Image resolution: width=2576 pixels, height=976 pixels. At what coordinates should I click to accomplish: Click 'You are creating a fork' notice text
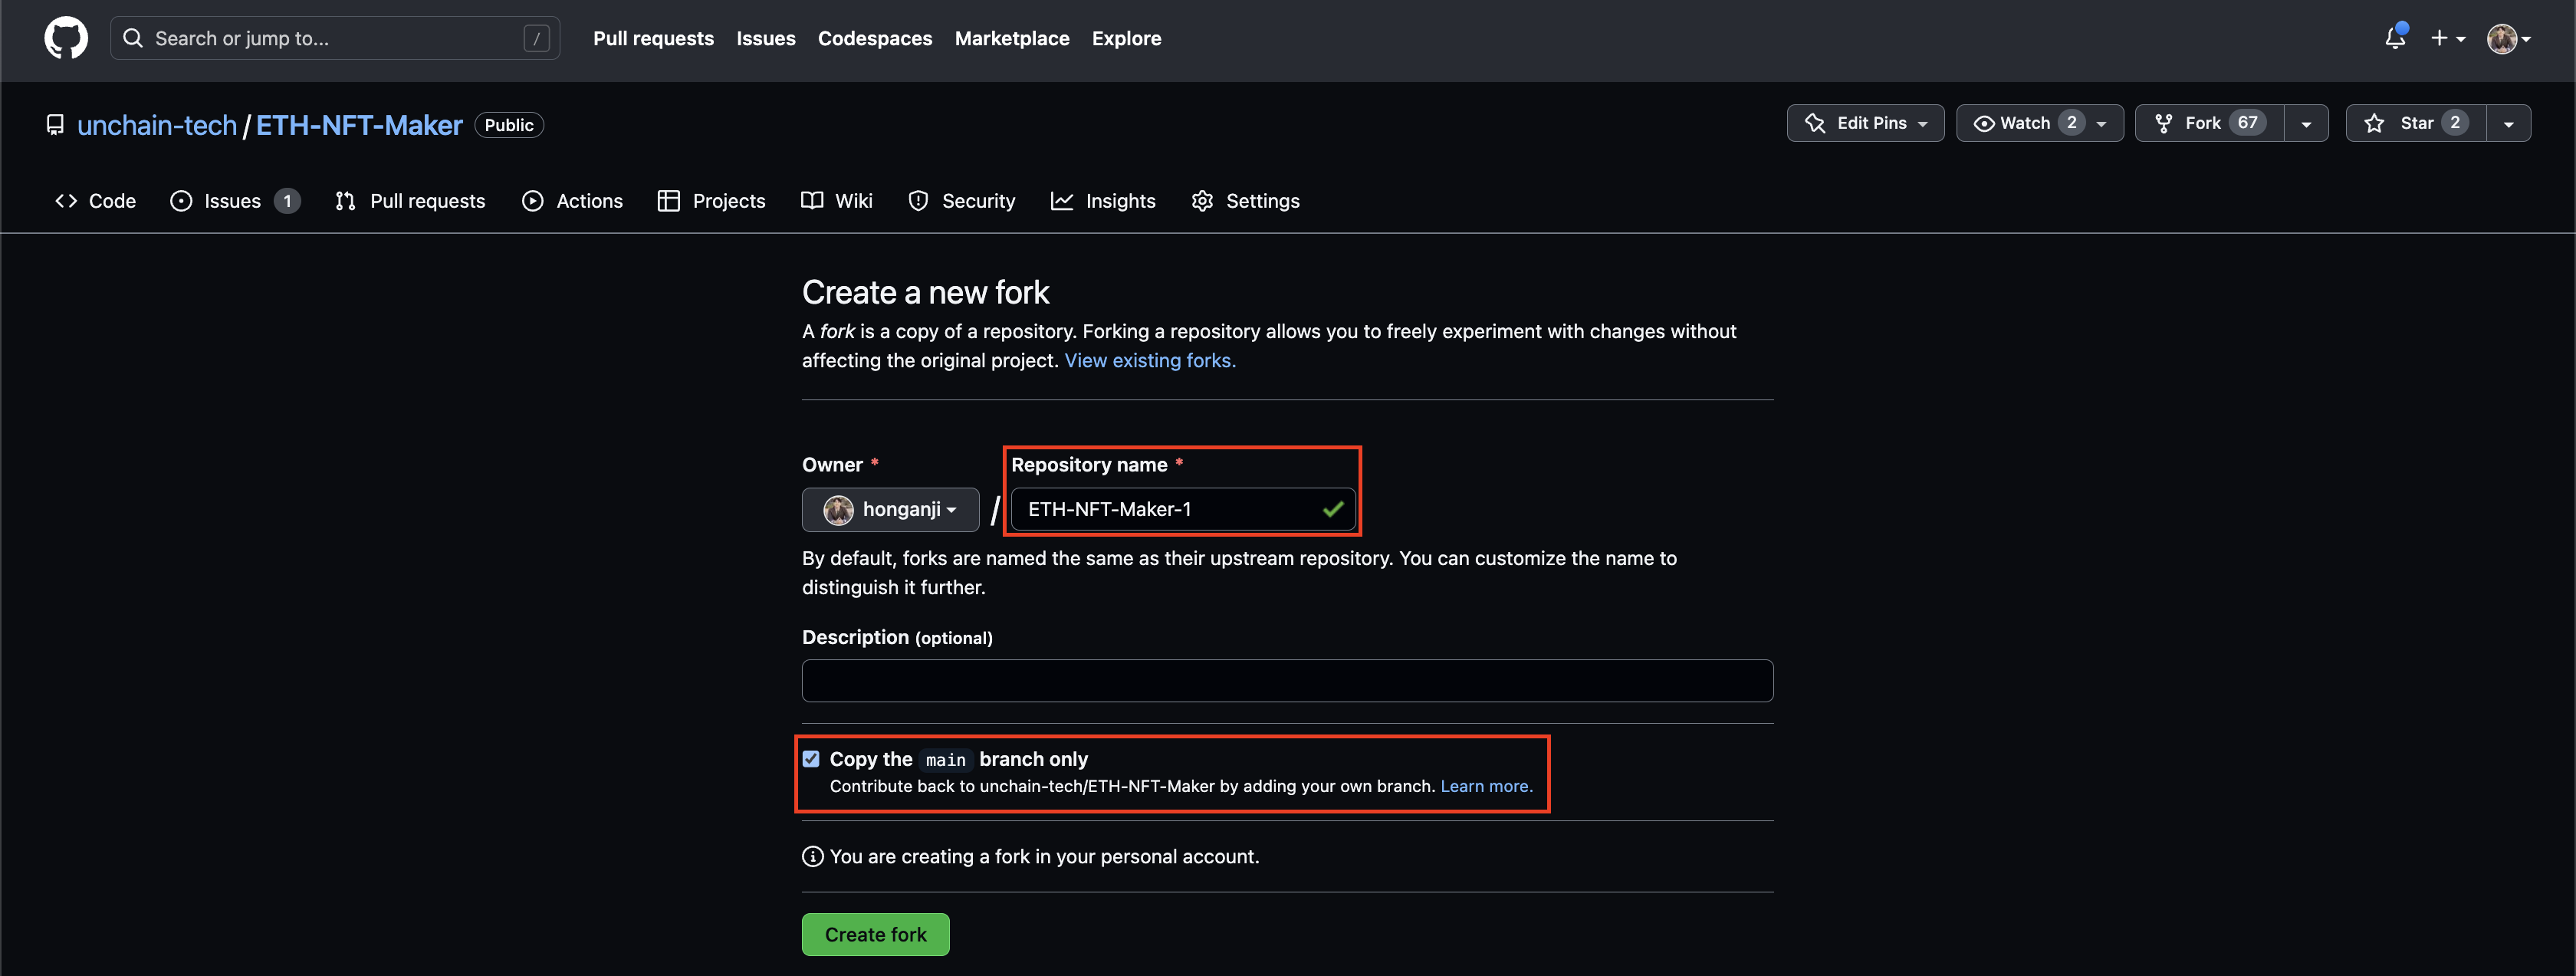pos(1044,857)
